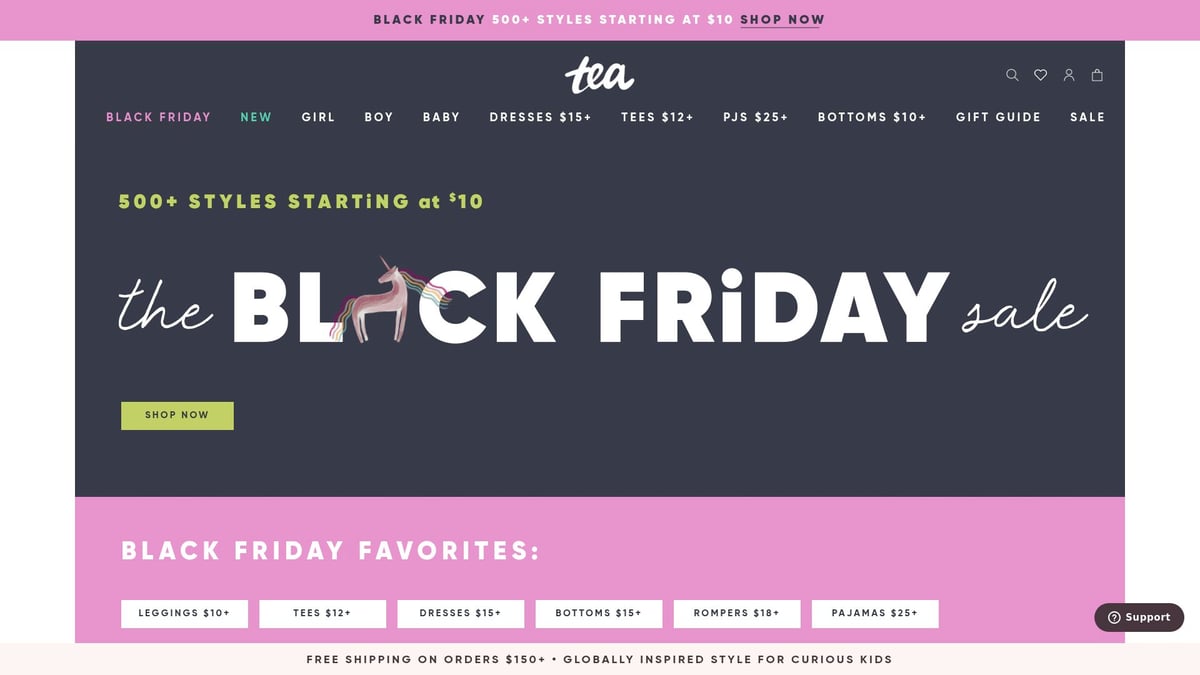Open the wishlist heart icon

point(1040,75)
